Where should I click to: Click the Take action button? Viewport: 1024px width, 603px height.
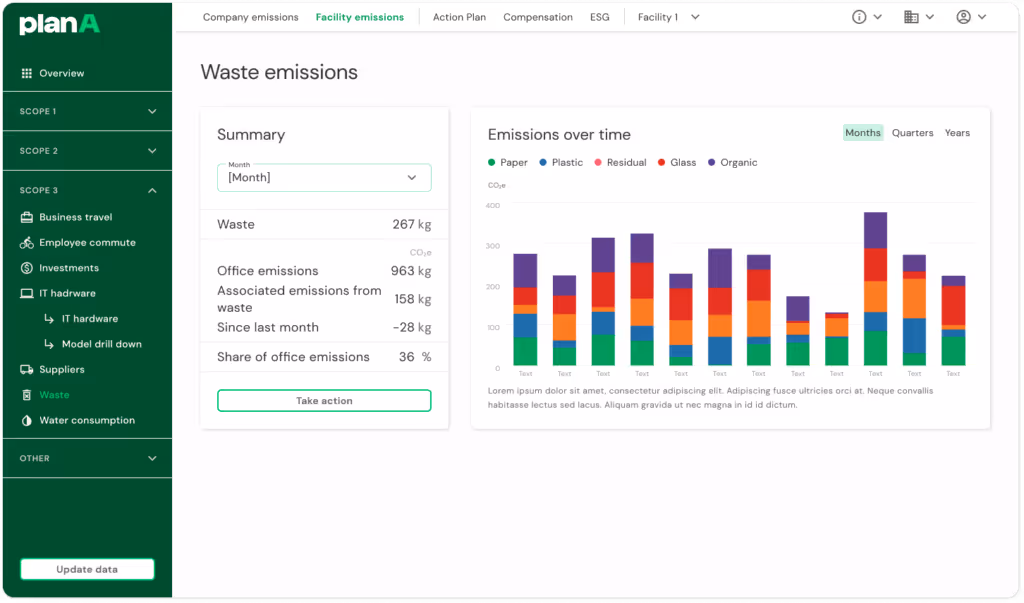tap(324, 400)
